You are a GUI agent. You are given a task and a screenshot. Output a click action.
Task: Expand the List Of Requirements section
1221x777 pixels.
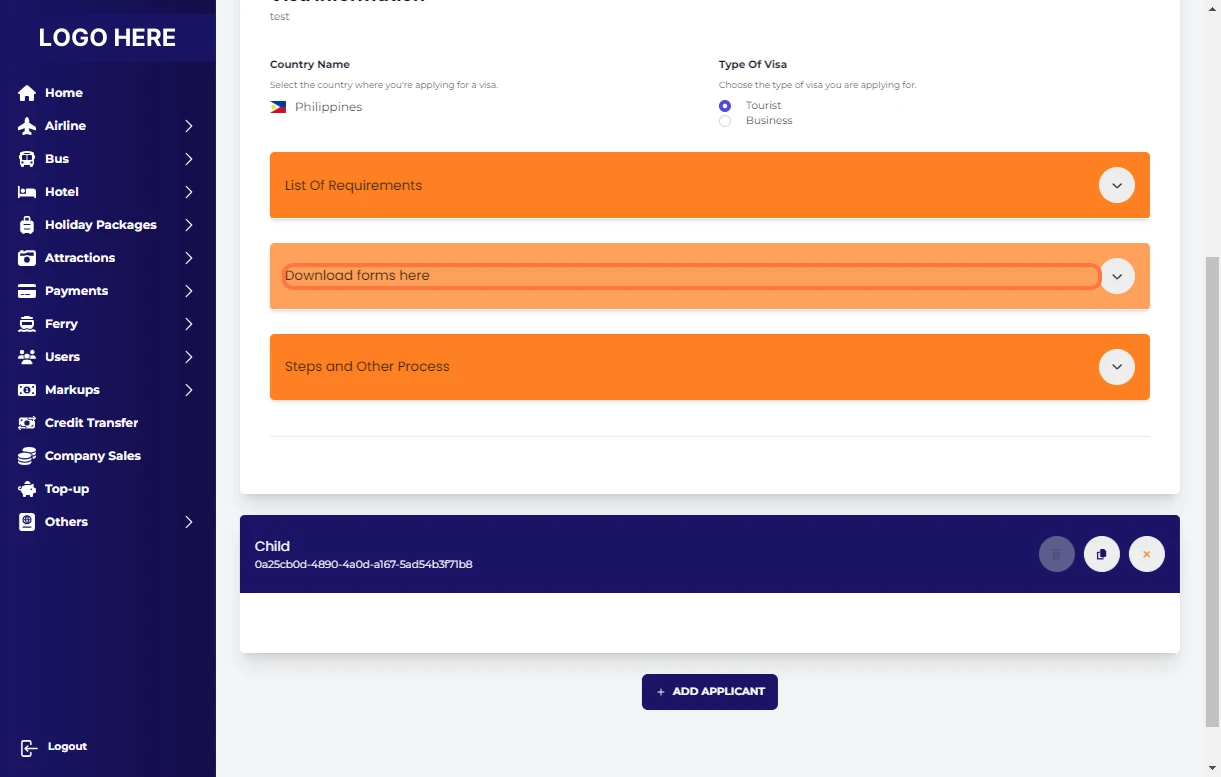click(x=1116, y=185)
